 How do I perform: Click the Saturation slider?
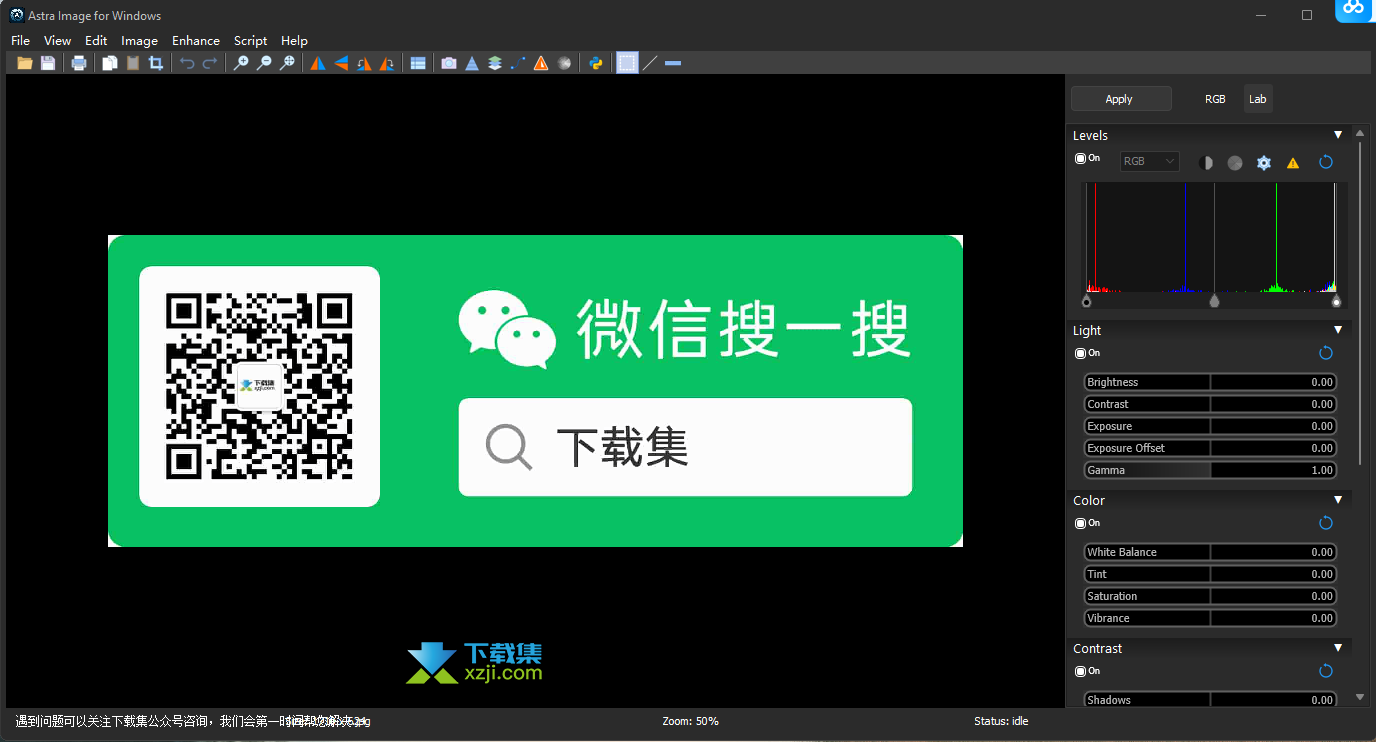tap(1210, 596)
